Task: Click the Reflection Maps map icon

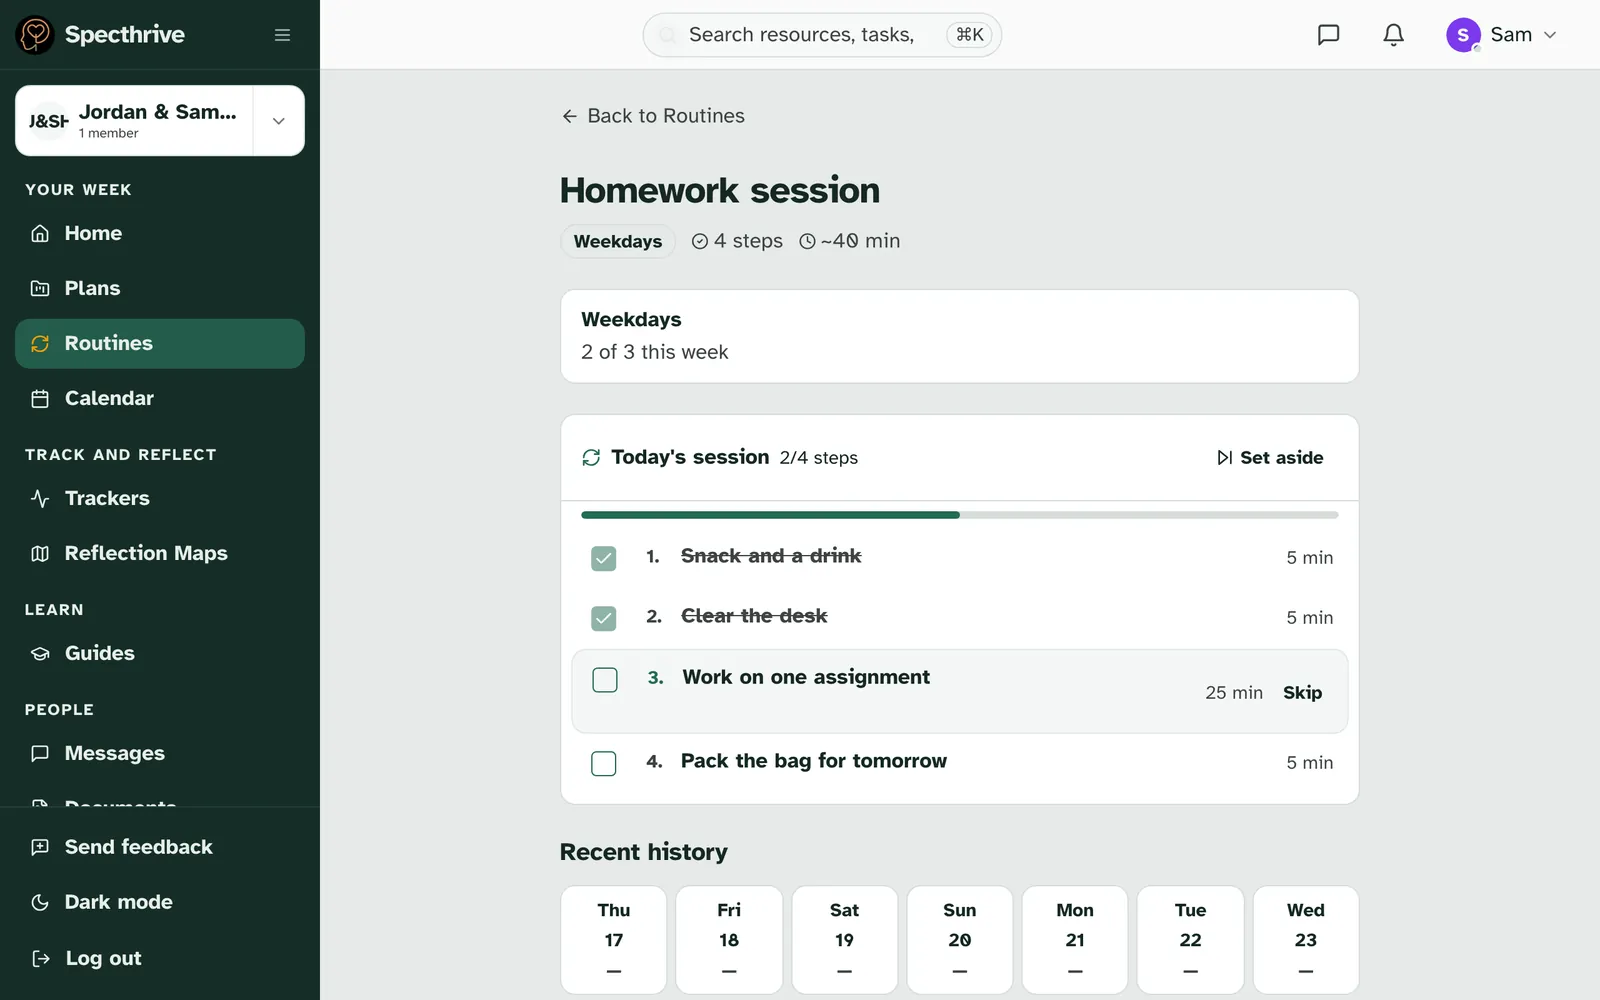Action: (x=40, y=553)
